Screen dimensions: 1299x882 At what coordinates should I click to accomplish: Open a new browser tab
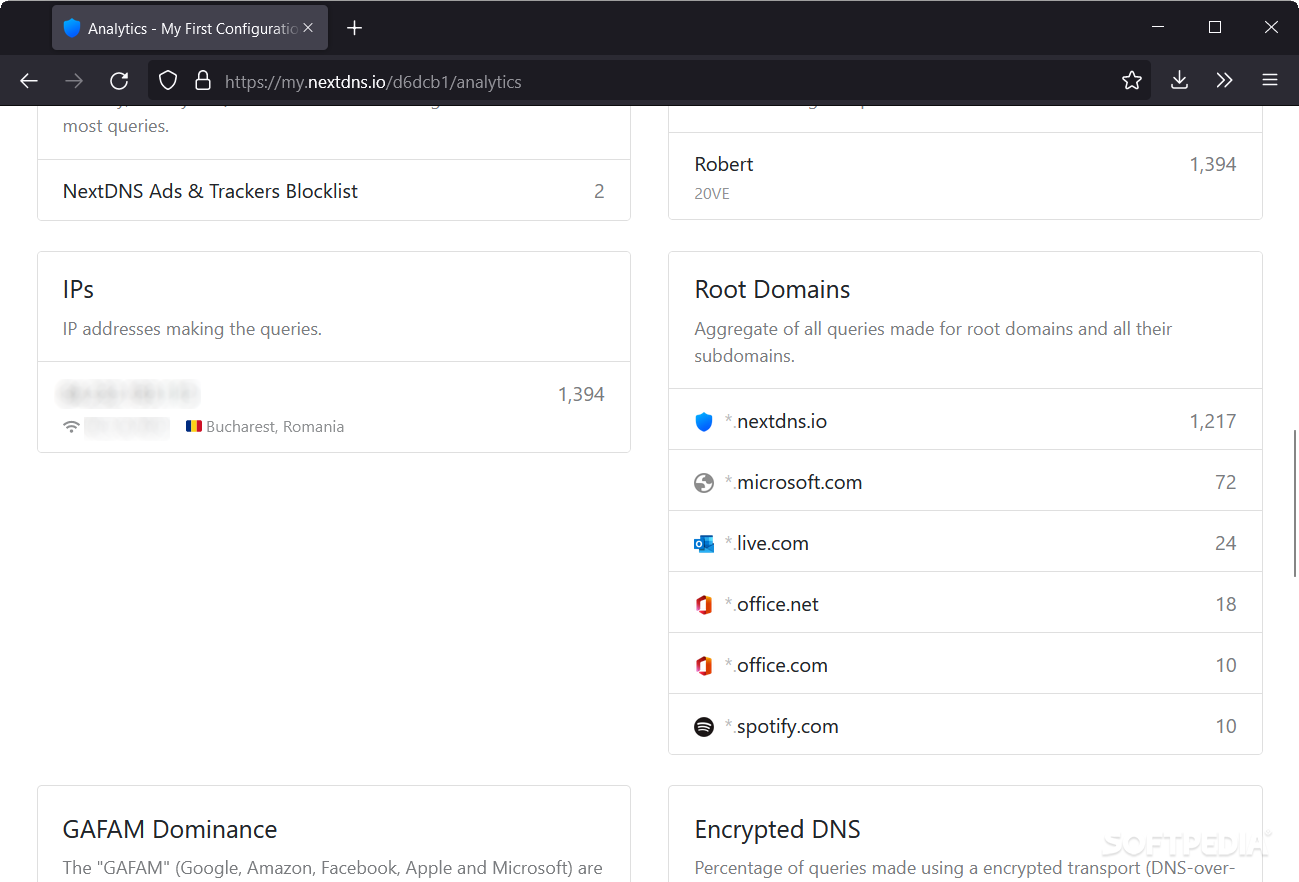[x=354, y=28]
